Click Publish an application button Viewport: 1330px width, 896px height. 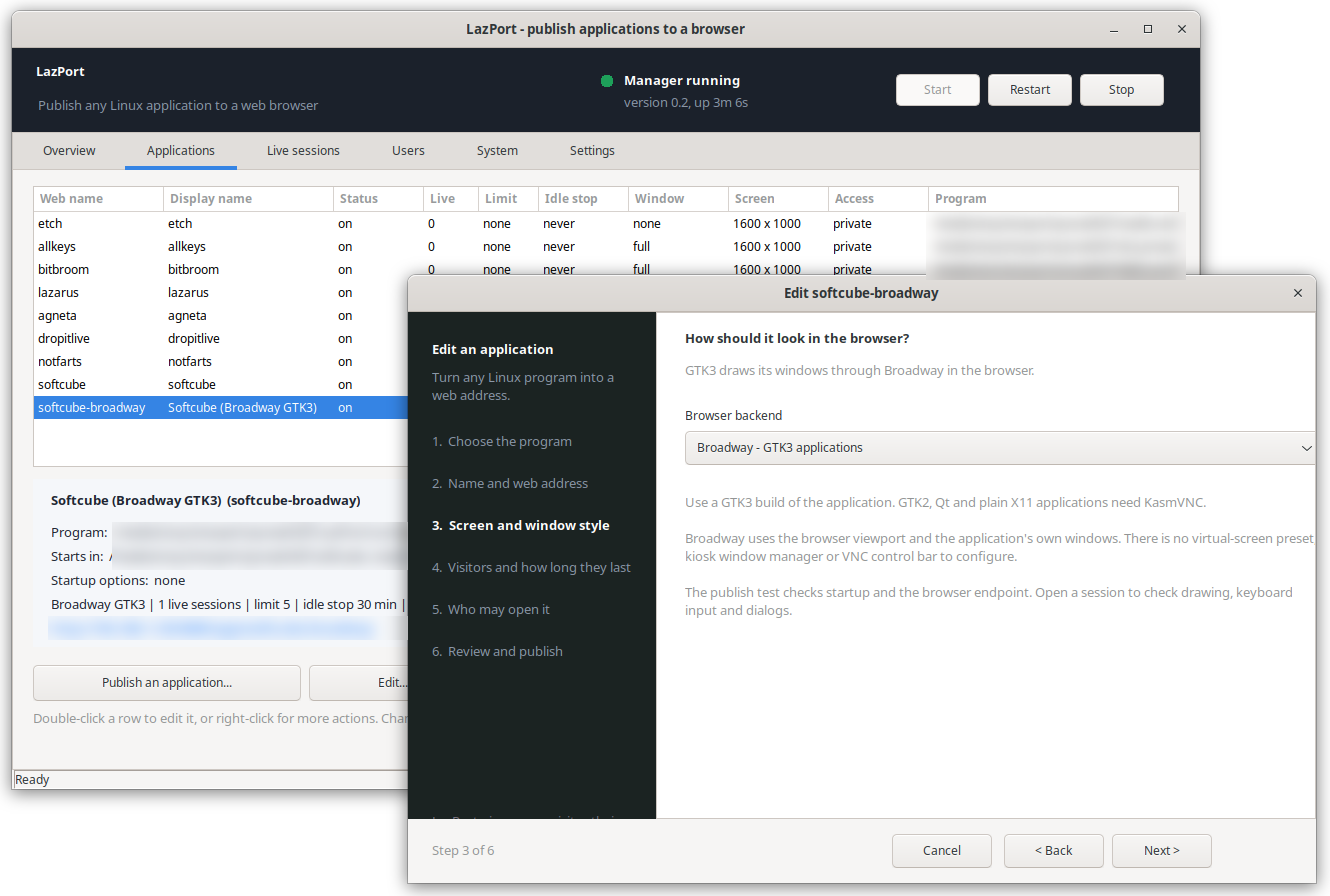click(167, 683)
